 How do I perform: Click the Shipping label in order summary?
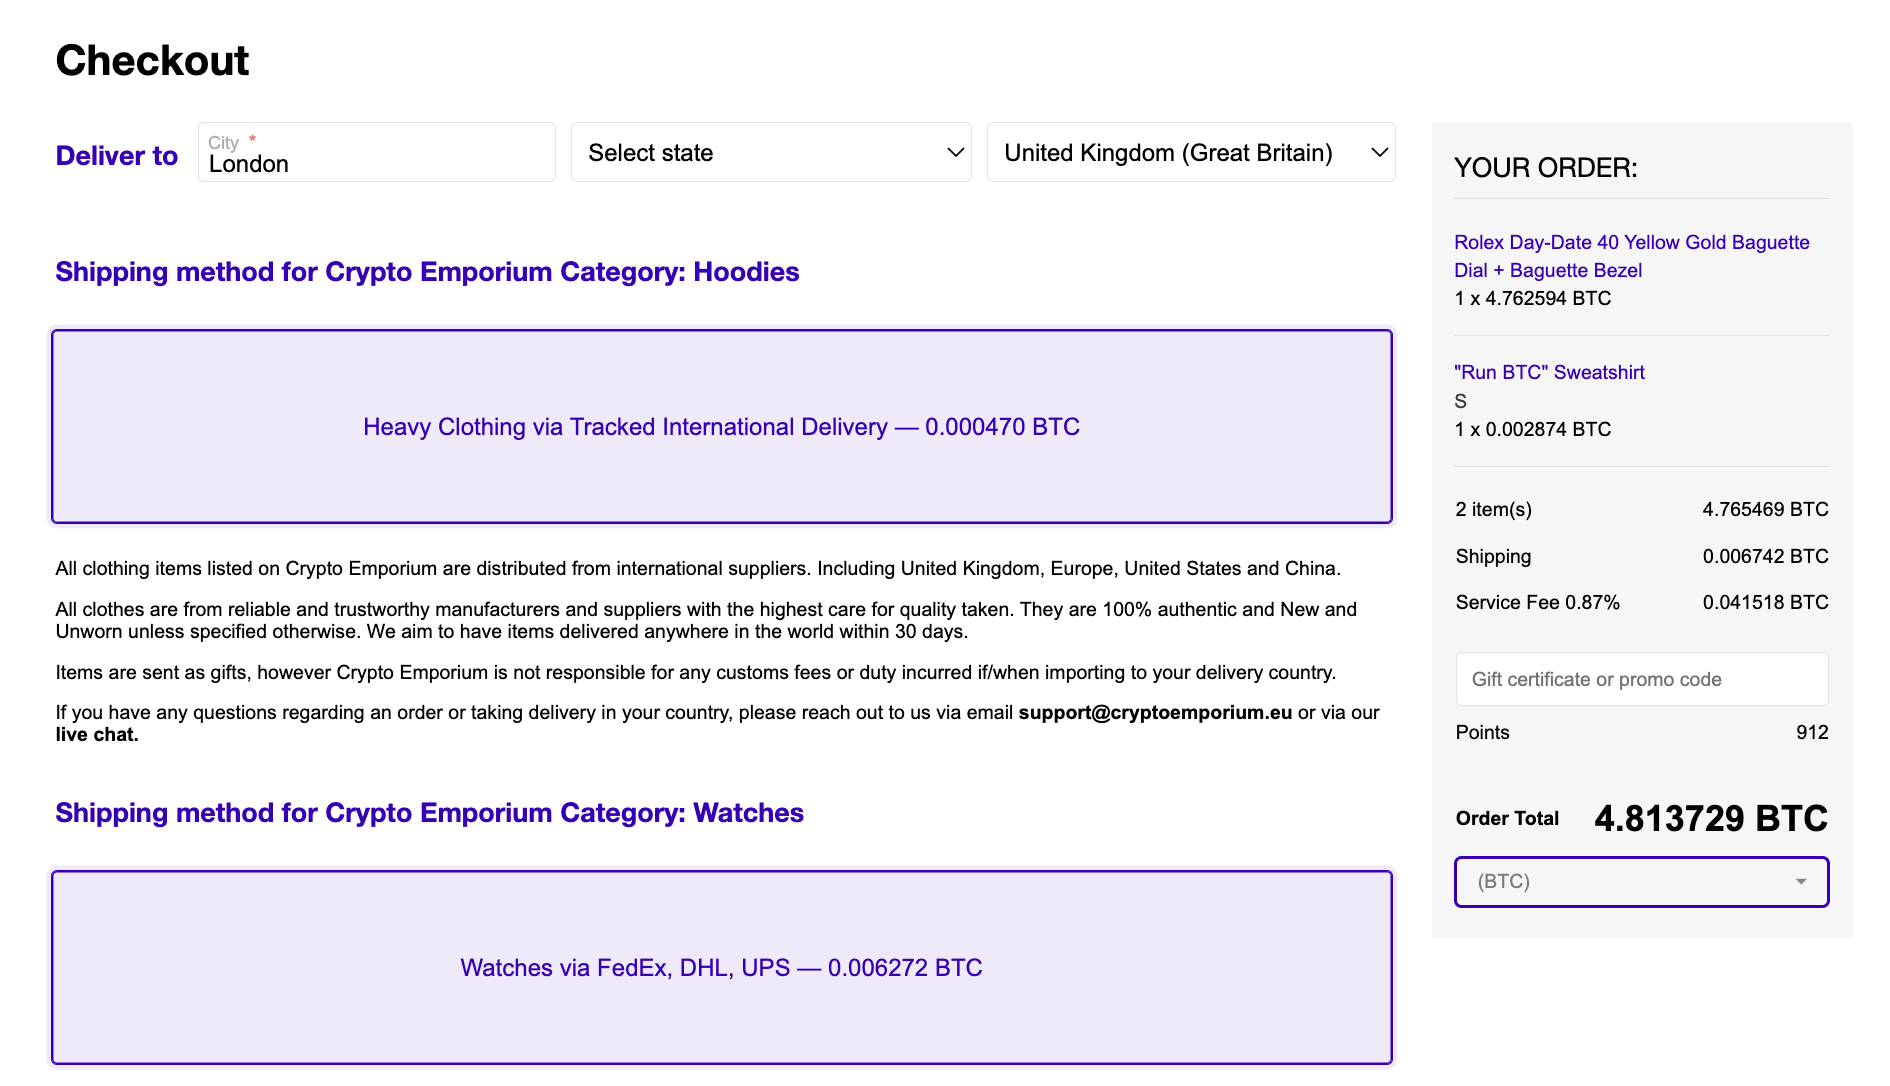(x=1493, y=556)
